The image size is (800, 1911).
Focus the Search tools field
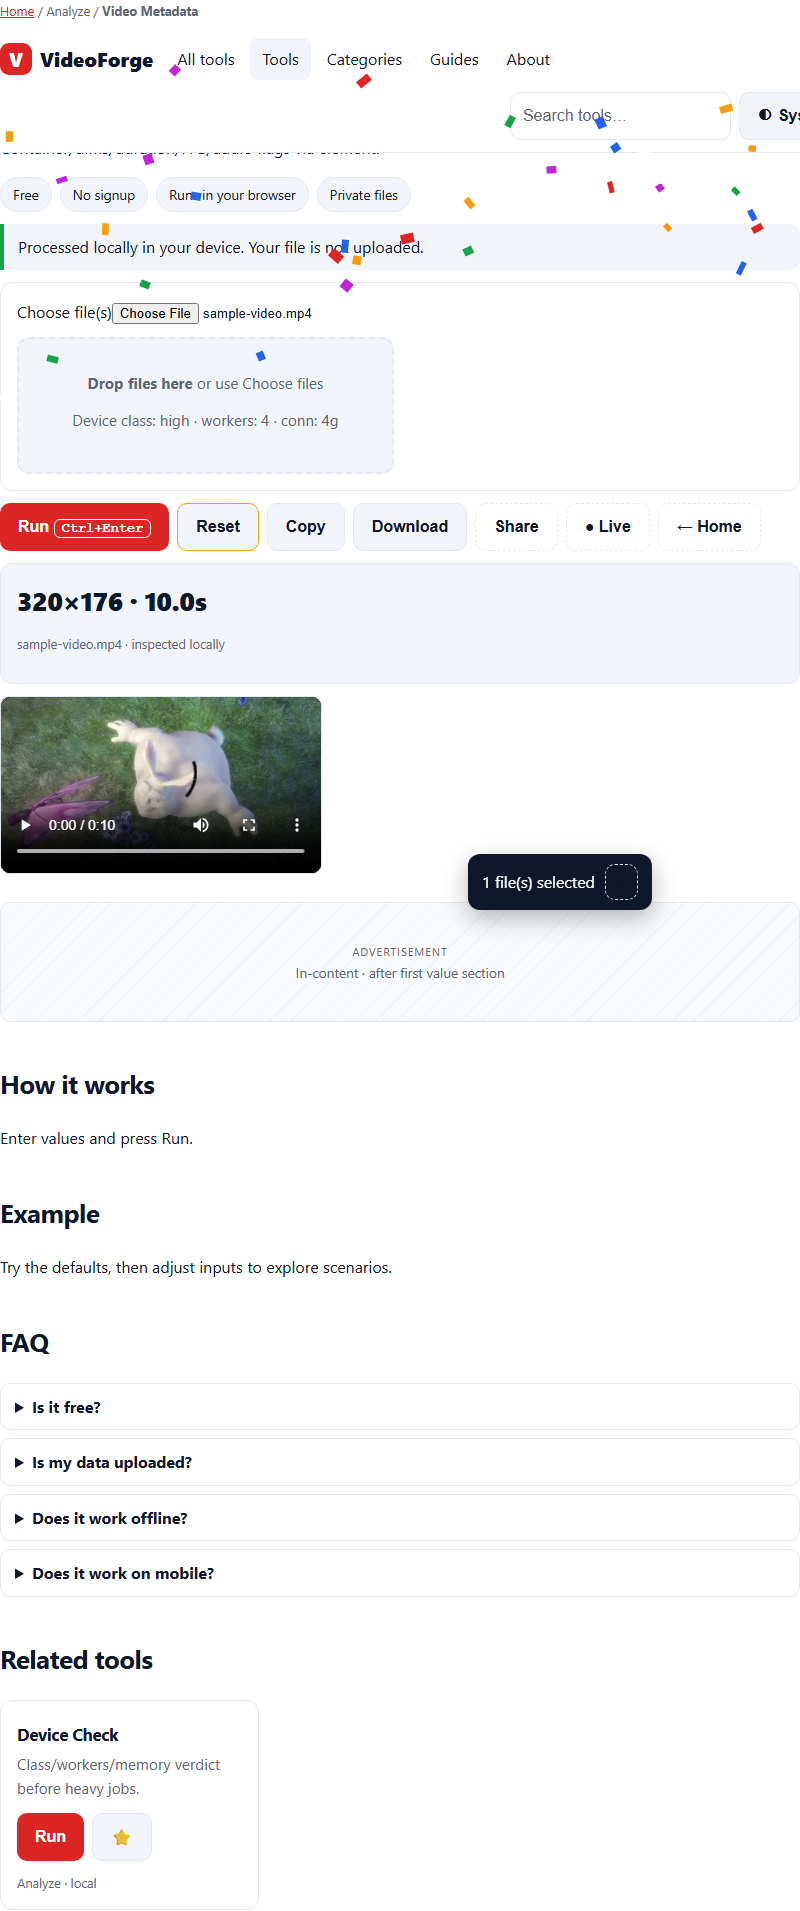tap(620, 116)
